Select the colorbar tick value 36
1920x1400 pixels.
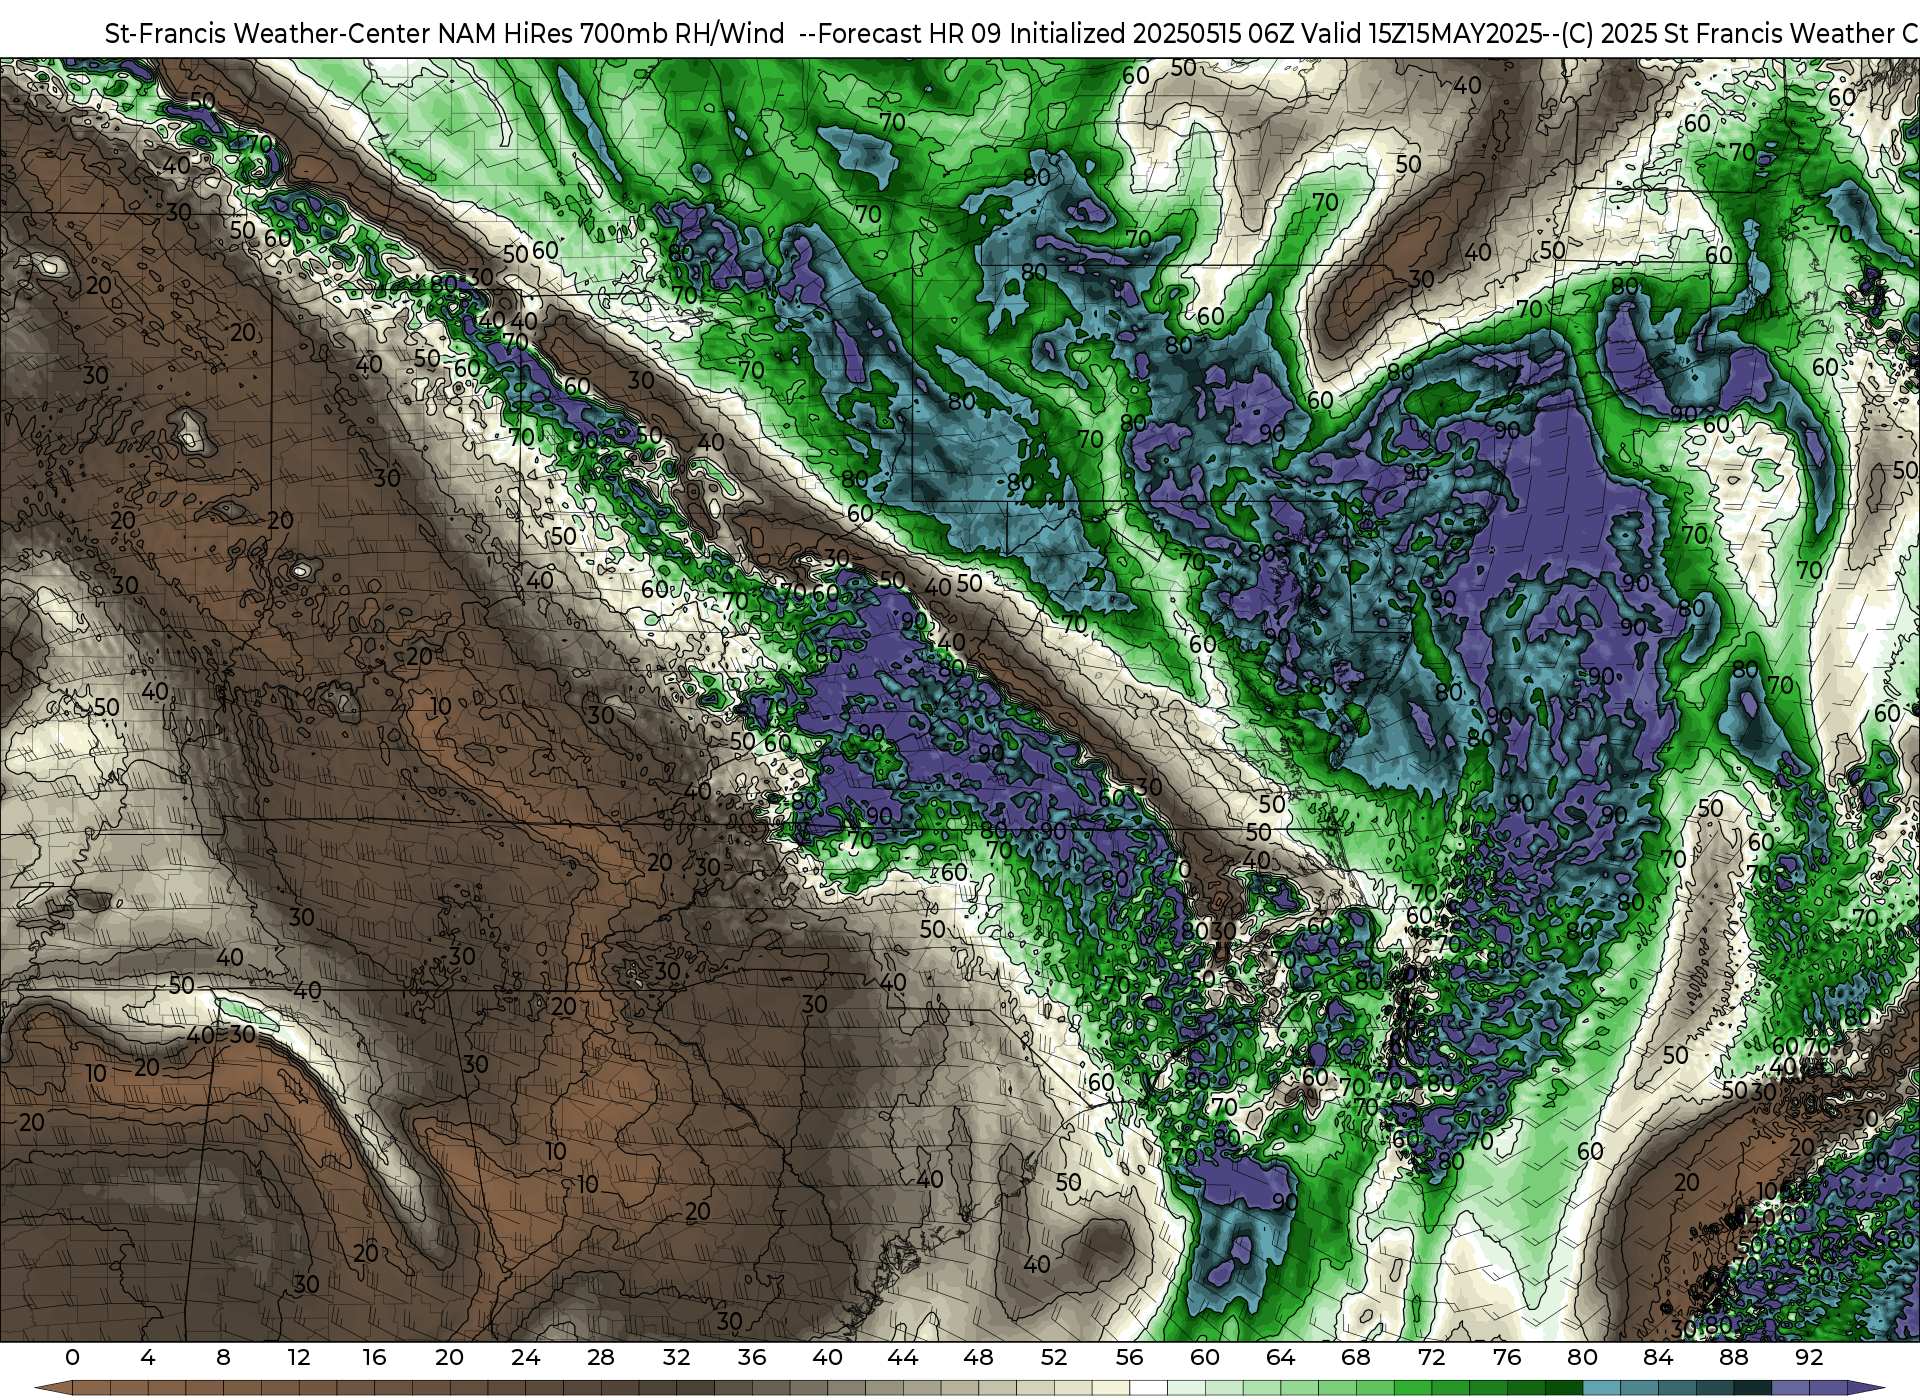(752, 1357)
